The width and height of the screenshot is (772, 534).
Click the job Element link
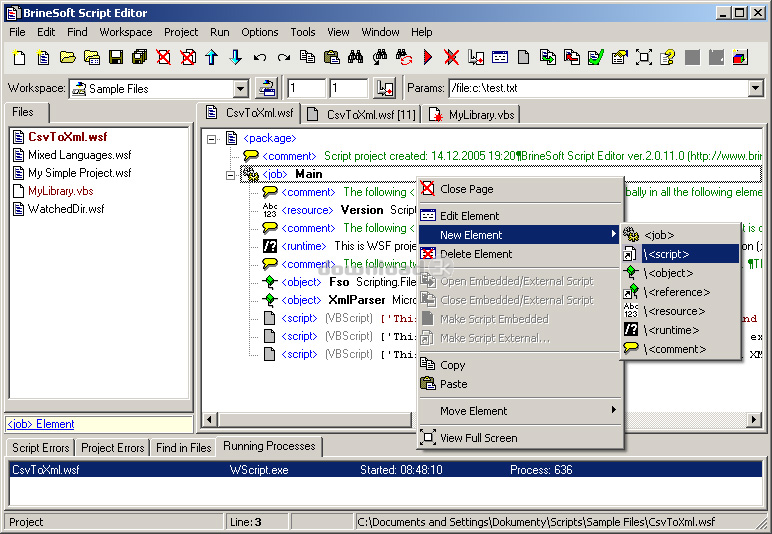coord(40,424)
